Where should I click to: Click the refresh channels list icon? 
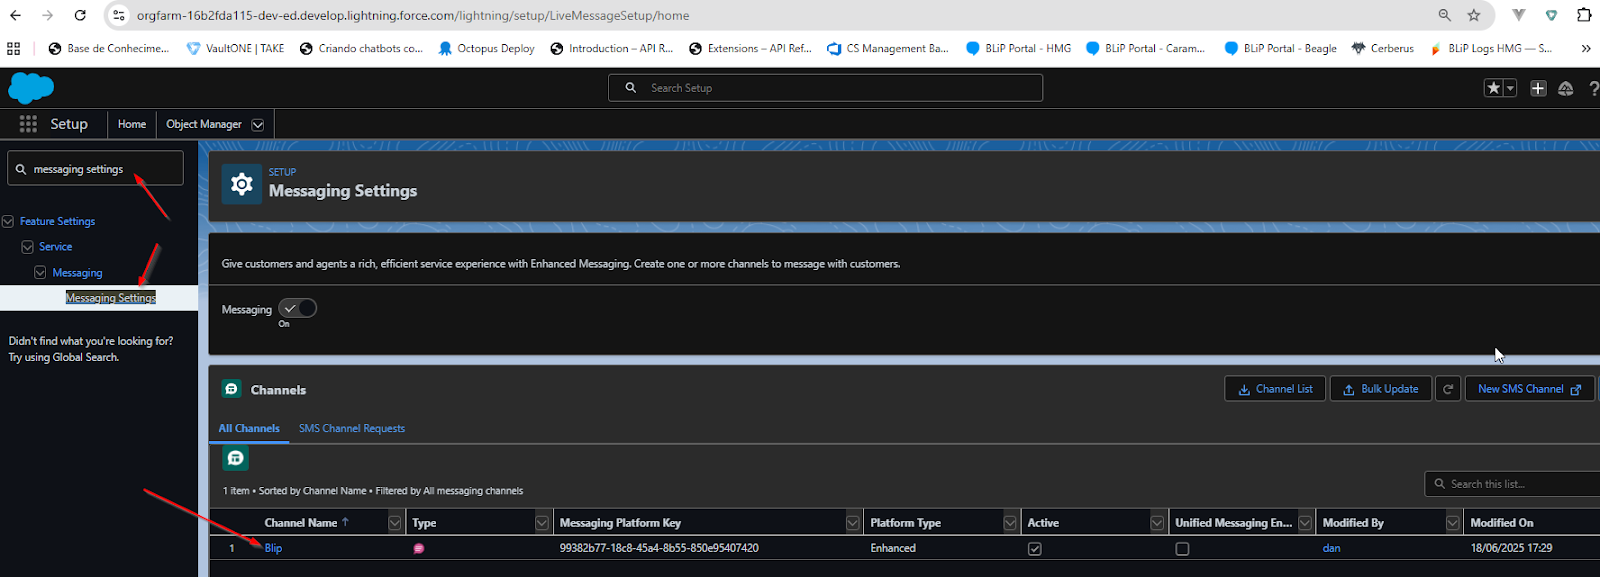[1447, 389]
